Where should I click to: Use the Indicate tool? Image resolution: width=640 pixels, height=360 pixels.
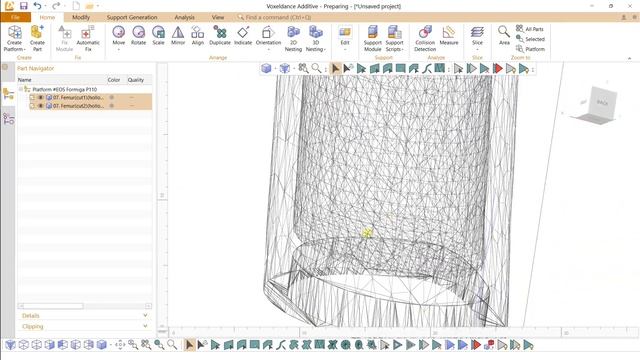(x=243, y=35)
